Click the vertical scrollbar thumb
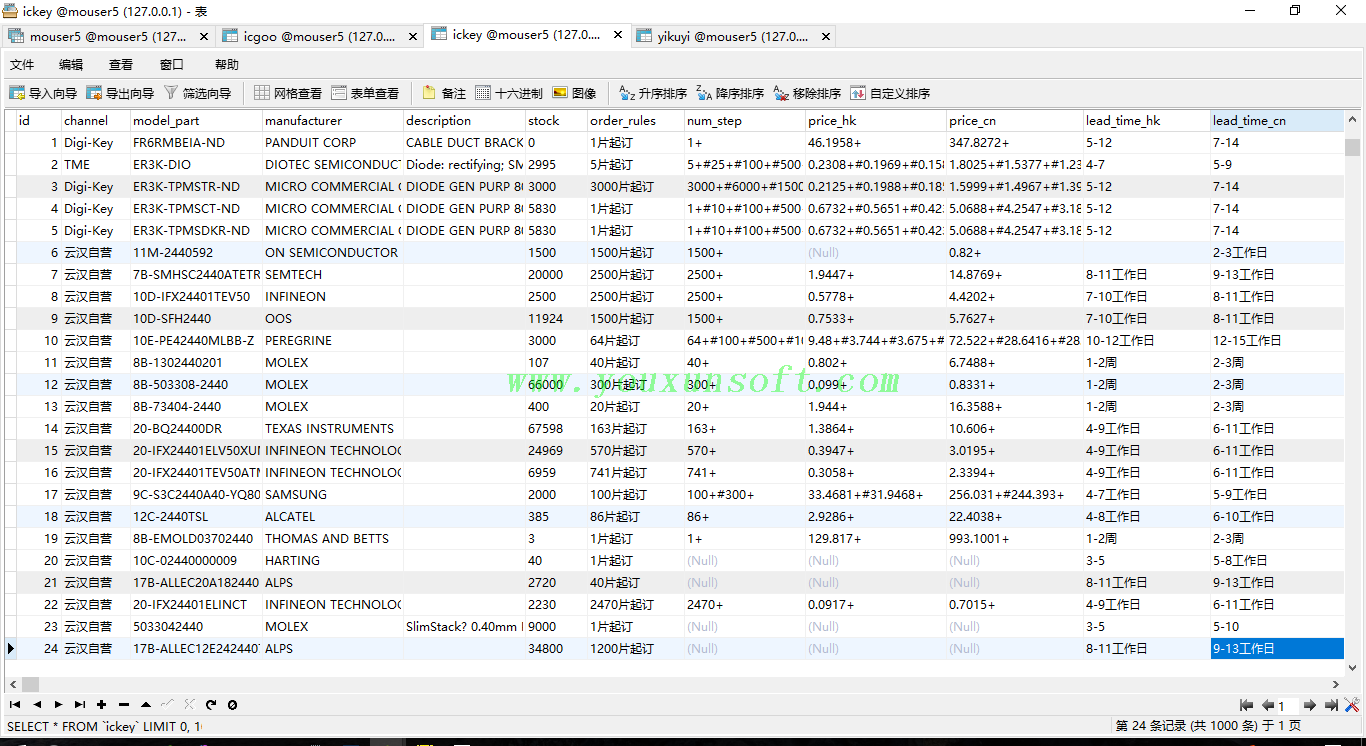This screenshot has width=1366, height=746. [1352, 148]
